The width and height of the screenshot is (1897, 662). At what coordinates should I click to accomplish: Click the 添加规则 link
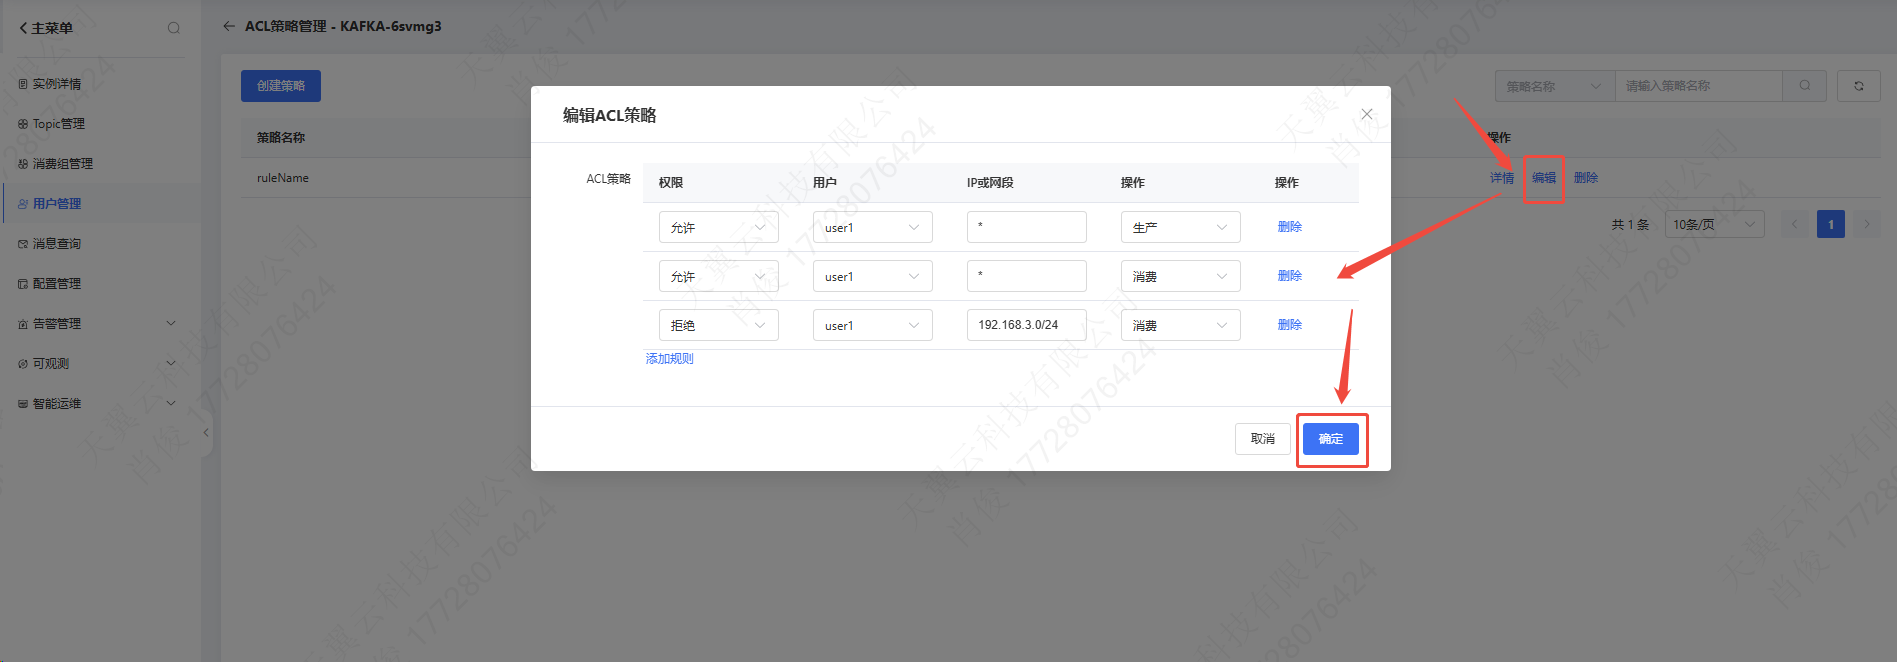669,359
